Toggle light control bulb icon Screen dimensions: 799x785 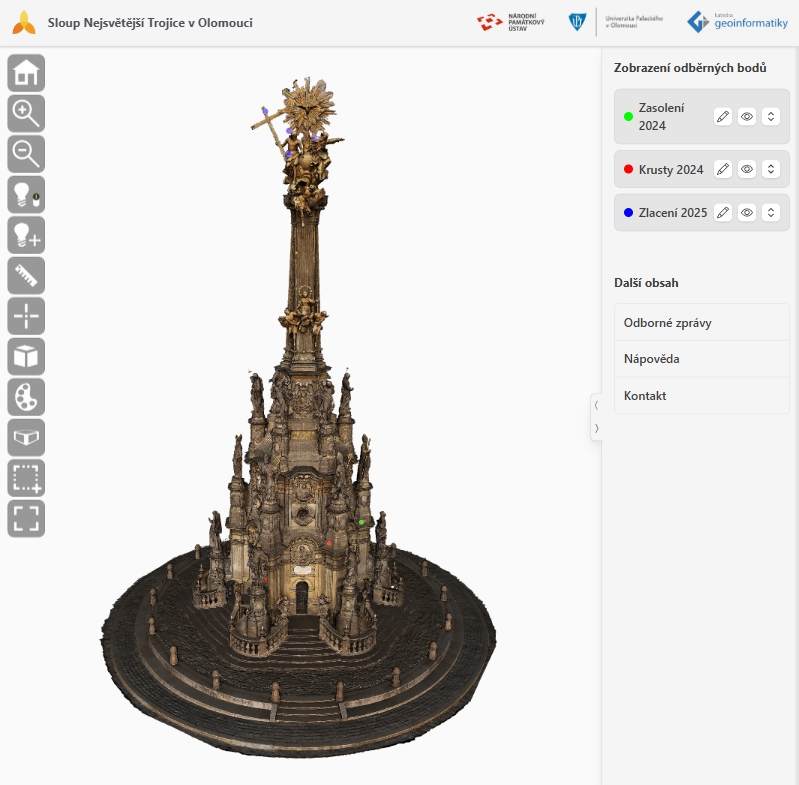pyautogui.click(x=26, y=195)
